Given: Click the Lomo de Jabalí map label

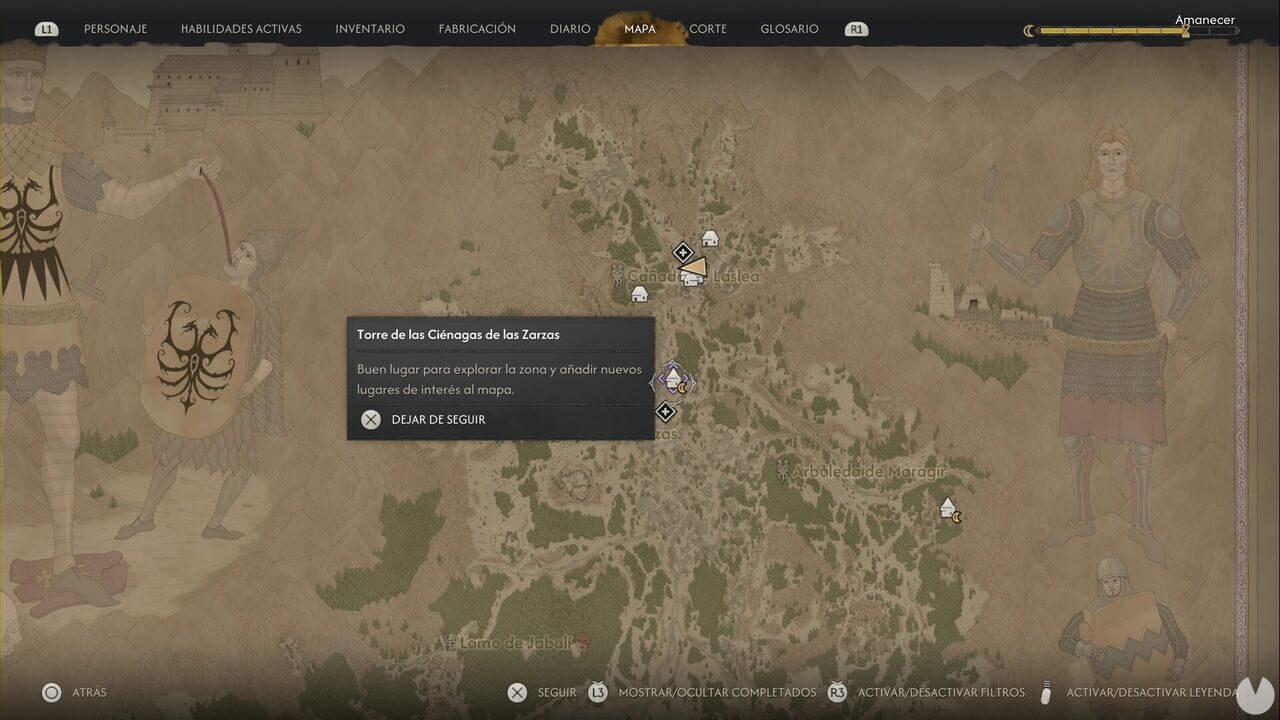Looking at the screenshot, I should click(515, 643).
